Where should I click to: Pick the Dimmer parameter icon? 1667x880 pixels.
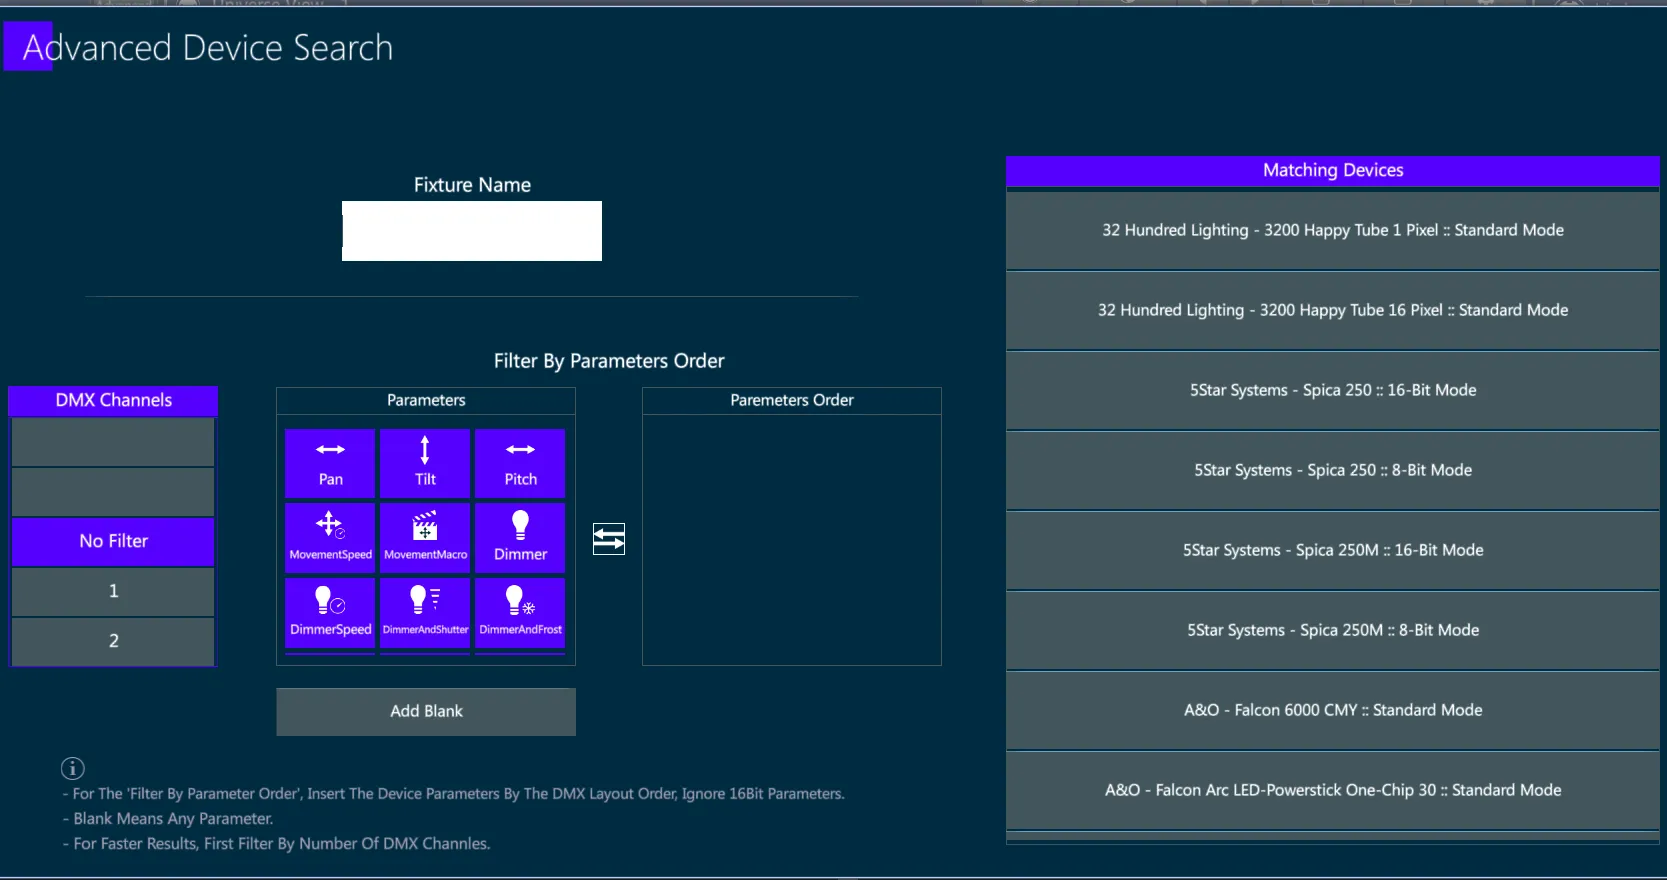[x=520, y=538]
